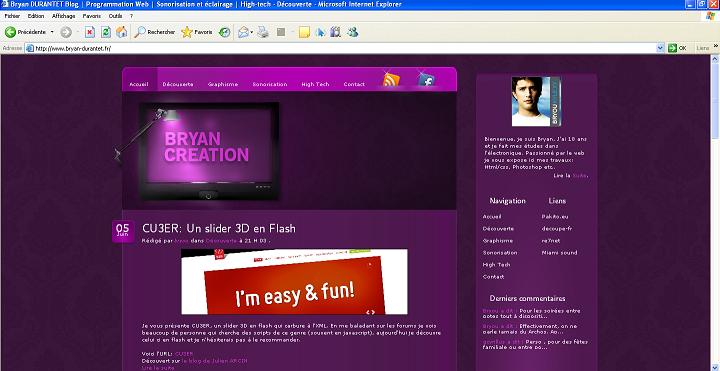
Task: Open comment starting Effectivement, on ne parle
Action: [x=530, y=329]
